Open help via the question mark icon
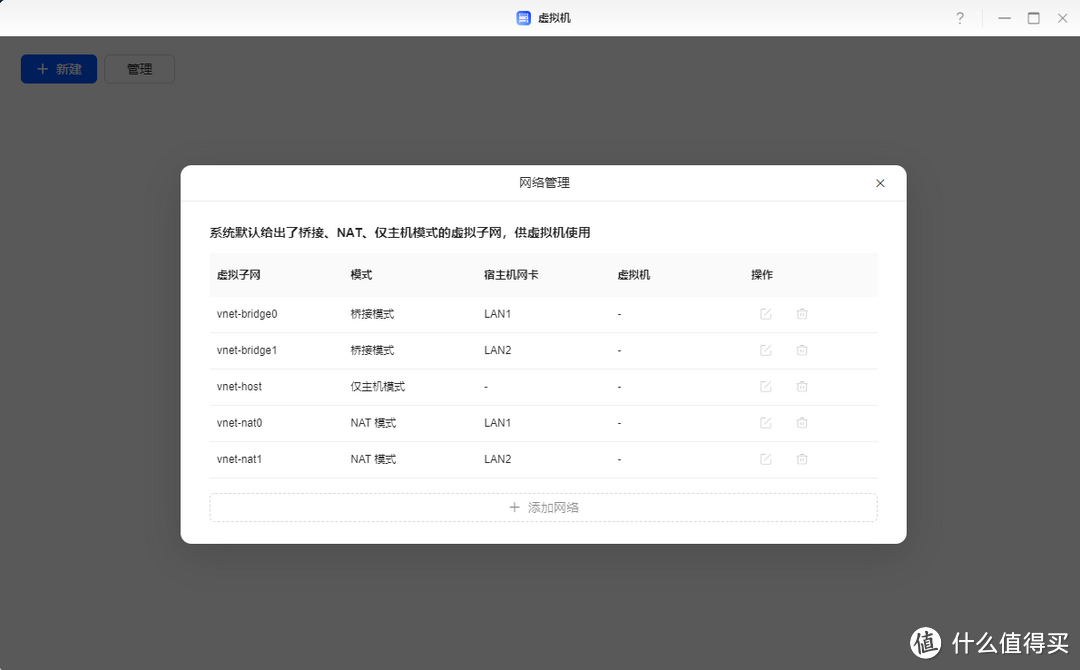 [x=959, y=17]
